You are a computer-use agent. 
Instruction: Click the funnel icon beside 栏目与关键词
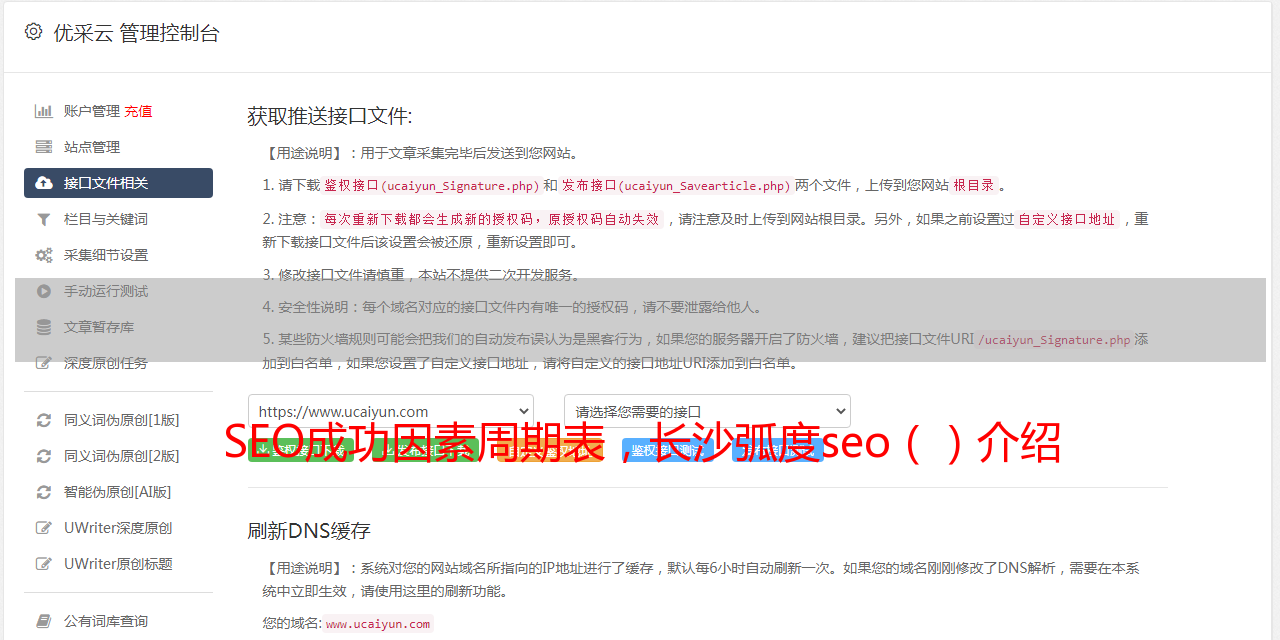[44, 219]
